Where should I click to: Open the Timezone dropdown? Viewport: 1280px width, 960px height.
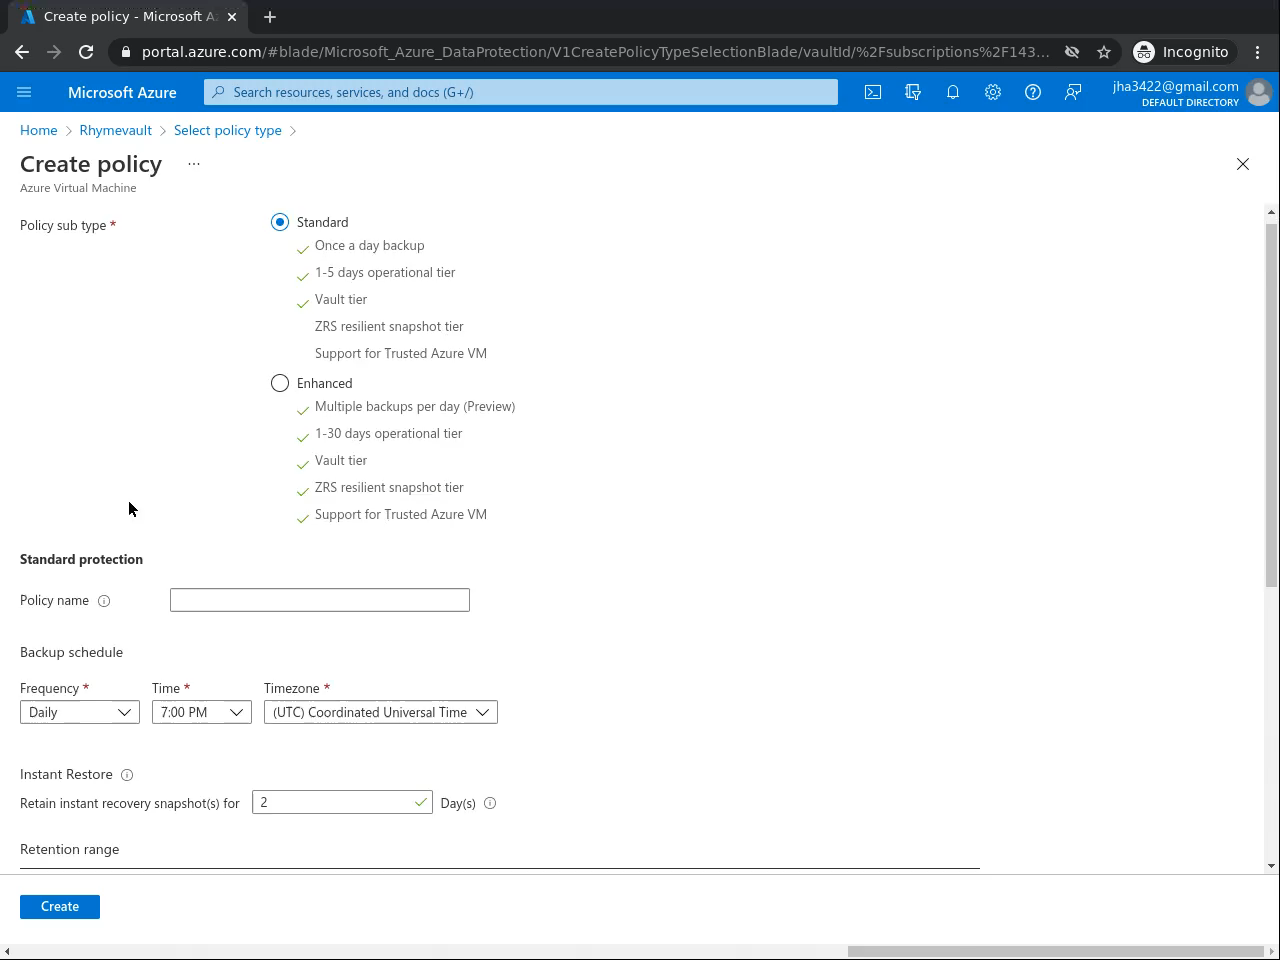click(x=381, y=712)
